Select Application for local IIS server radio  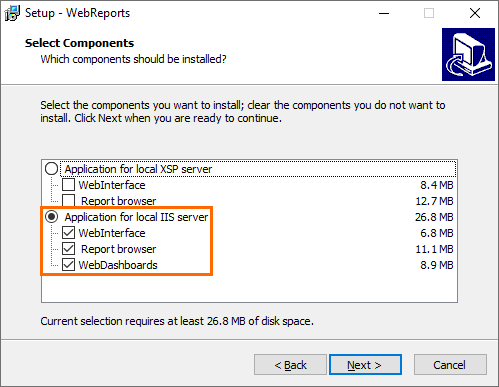point(52,217)
